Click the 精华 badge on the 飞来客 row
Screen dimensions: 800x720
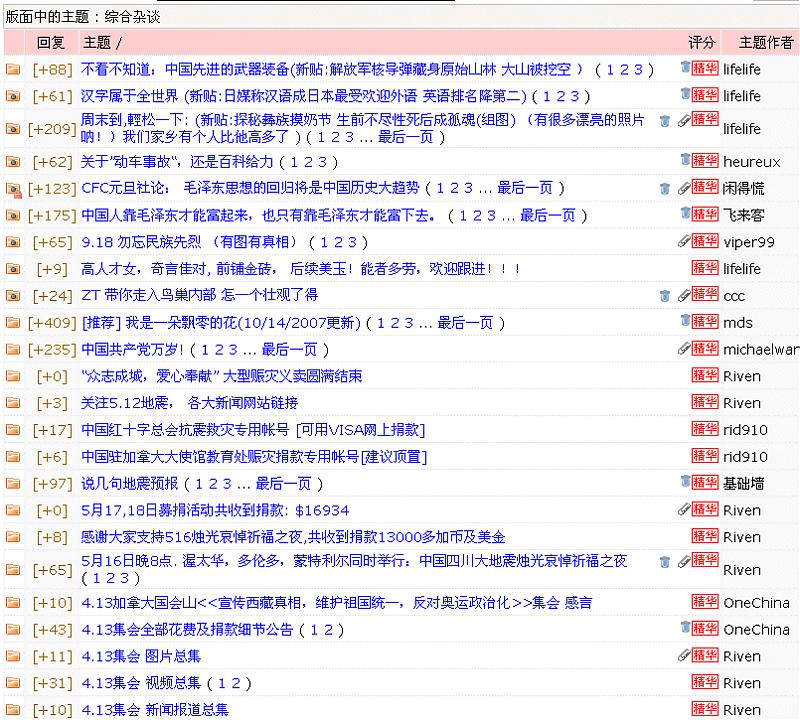click(x=705, y=214)
